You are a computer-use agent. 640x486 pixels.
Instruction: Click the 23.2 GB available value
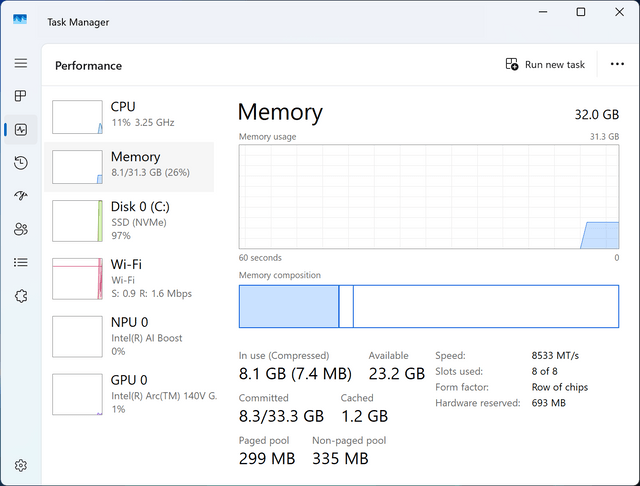click(397, 374)
